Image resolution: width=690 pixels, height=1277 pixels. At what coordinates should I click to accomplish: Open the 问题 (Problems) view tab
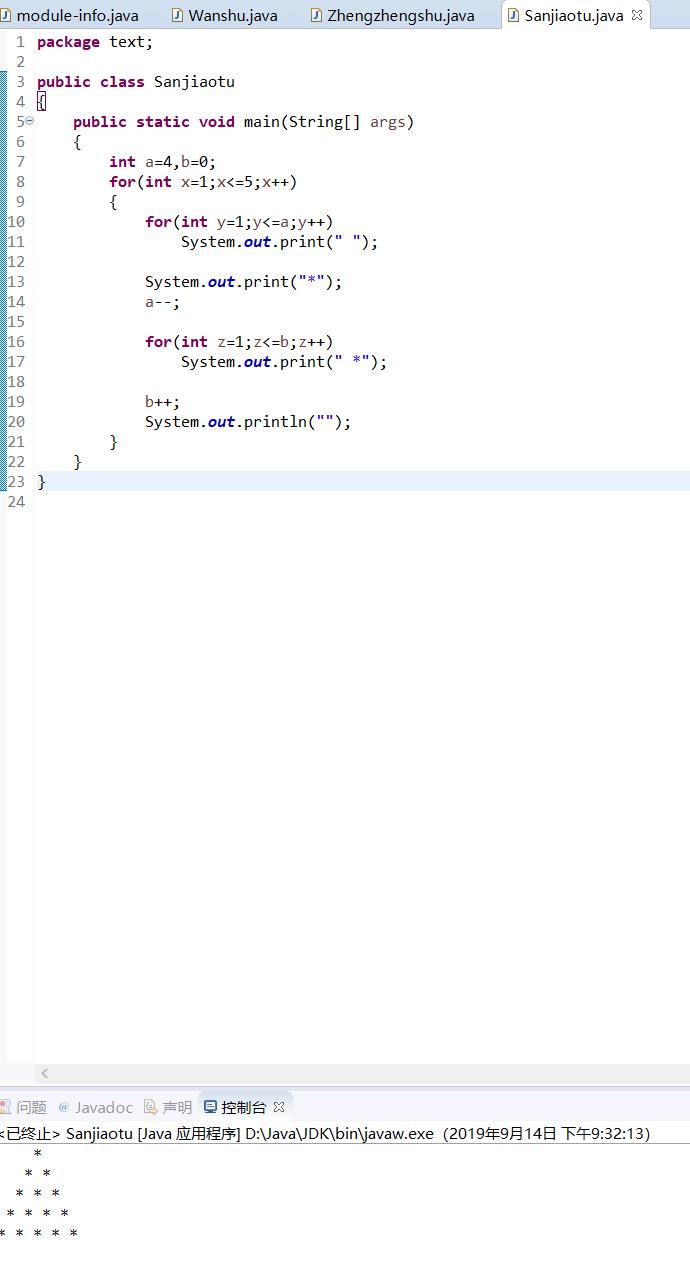point(24,1107)
